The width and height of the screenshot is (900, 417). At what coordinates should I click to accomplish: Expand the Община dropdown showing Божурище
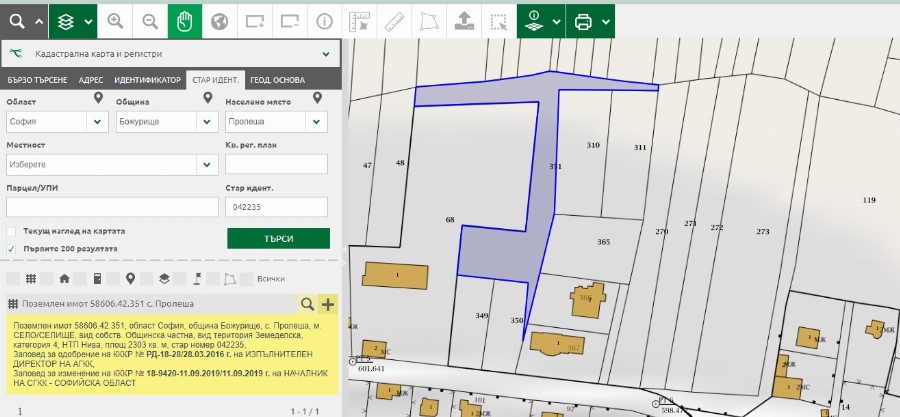coord(165,122)
